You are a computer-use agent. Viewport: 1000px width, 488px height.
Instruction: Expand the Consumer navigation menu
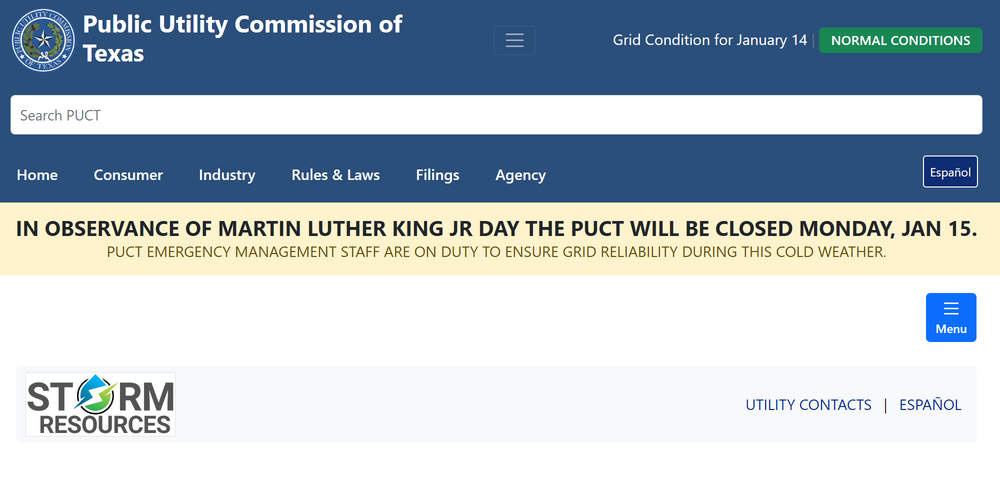[128, 175]
